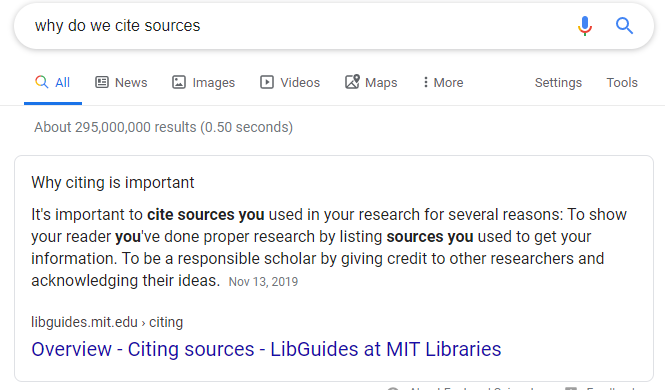The image size is (665, 390).
Task: Click the 'About 295,000,000 results' text
Action: (164, 127)
